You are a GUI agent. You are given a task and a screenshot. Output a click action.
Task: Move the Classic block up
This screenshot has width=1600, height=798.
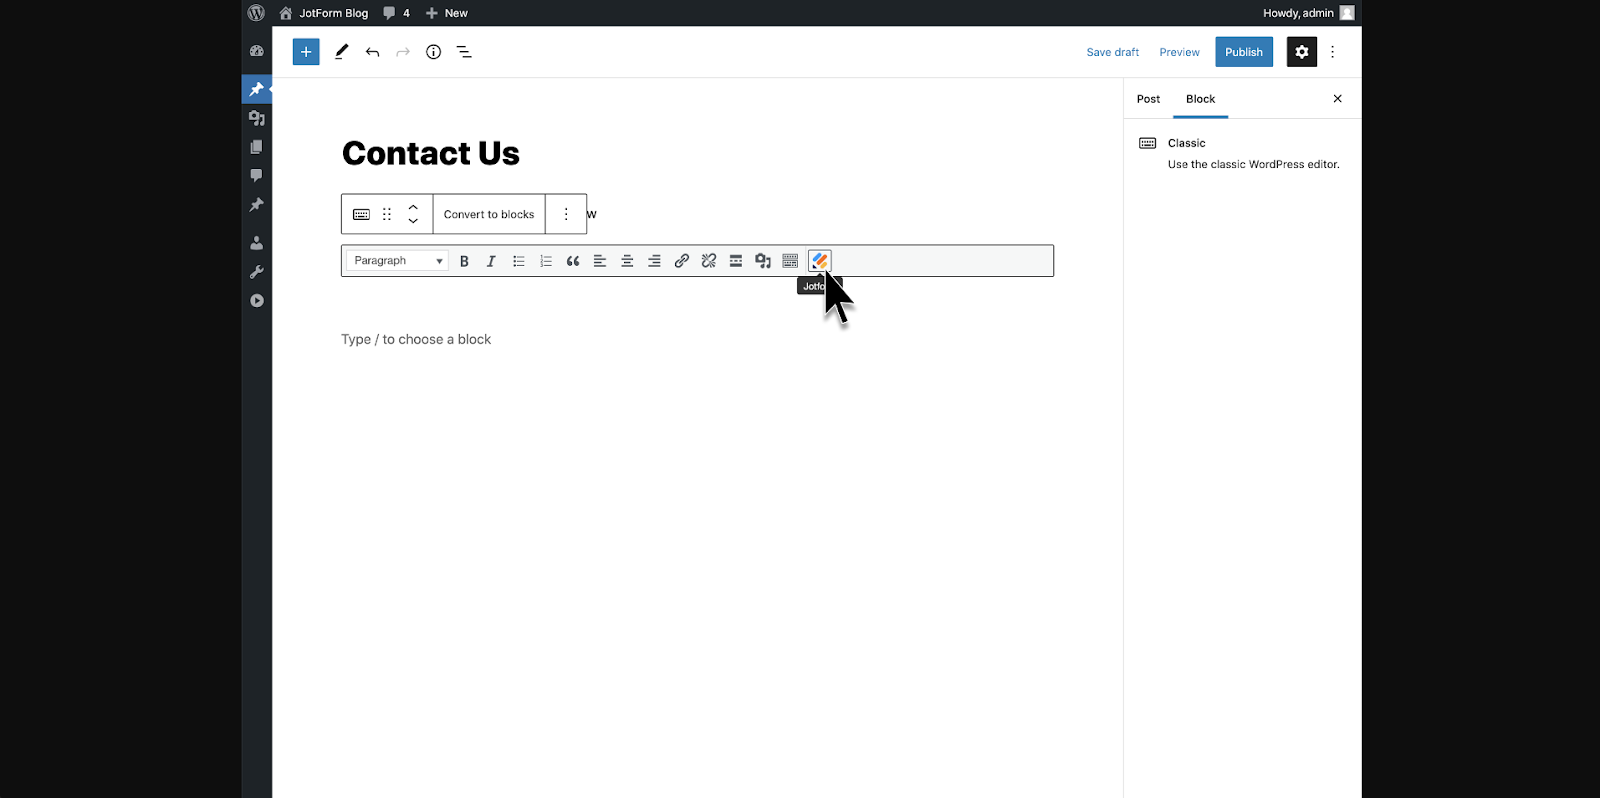[x=413, y=207]
